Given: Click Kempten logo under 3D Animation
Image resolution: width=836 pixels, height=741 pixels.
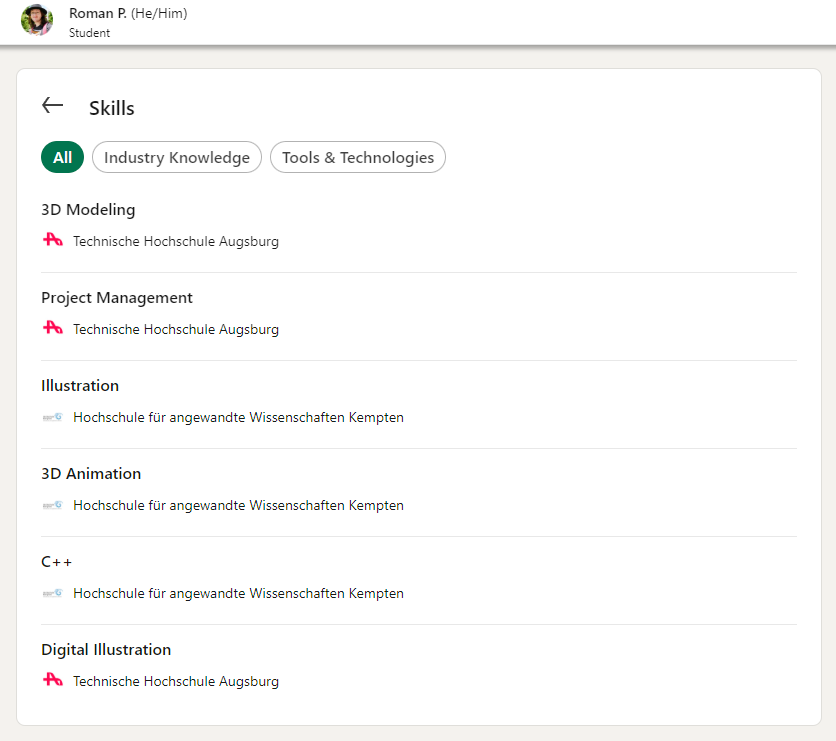Looking at the screenshot, I should click(53, 505).
